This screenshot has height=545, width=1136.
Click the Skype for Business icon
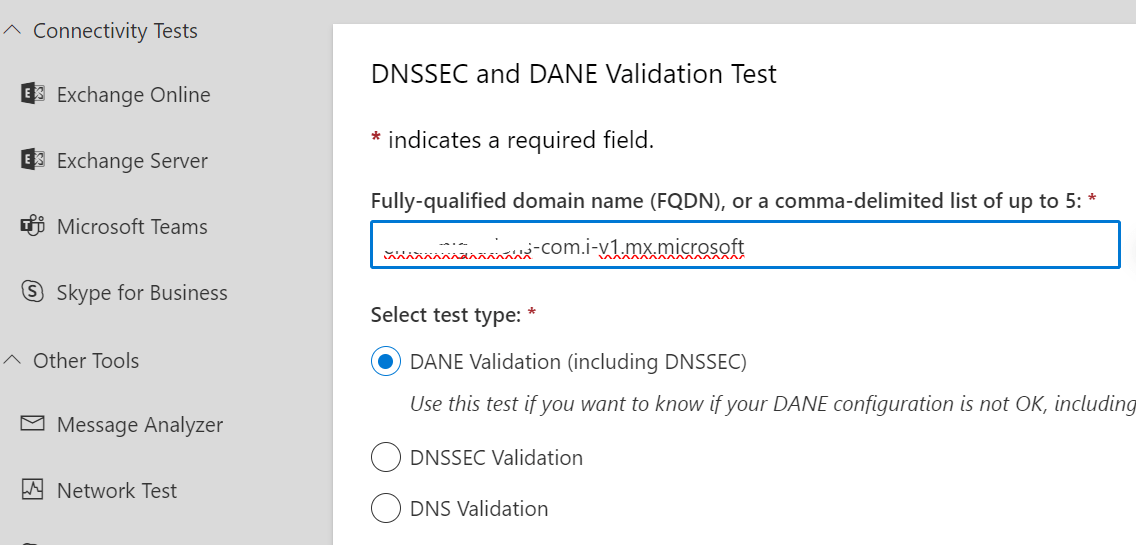33,292
